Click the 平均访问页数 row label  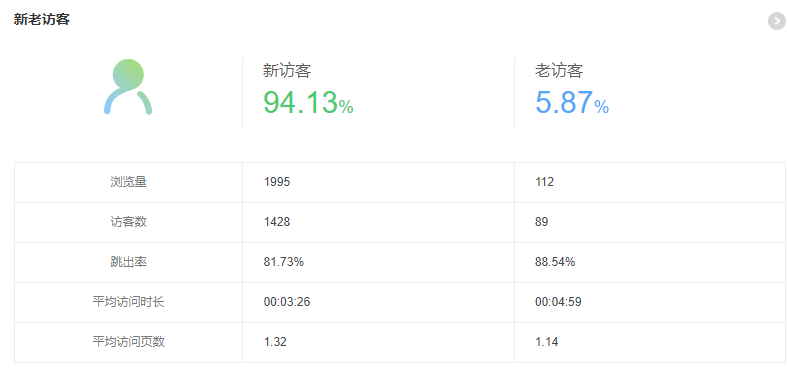128,342
